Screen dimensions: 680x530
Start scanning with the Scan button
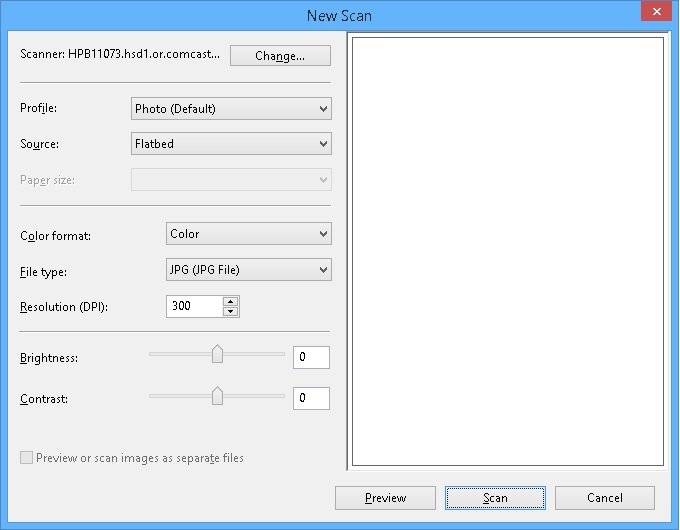pyautogui.click(x=495, y=498)
